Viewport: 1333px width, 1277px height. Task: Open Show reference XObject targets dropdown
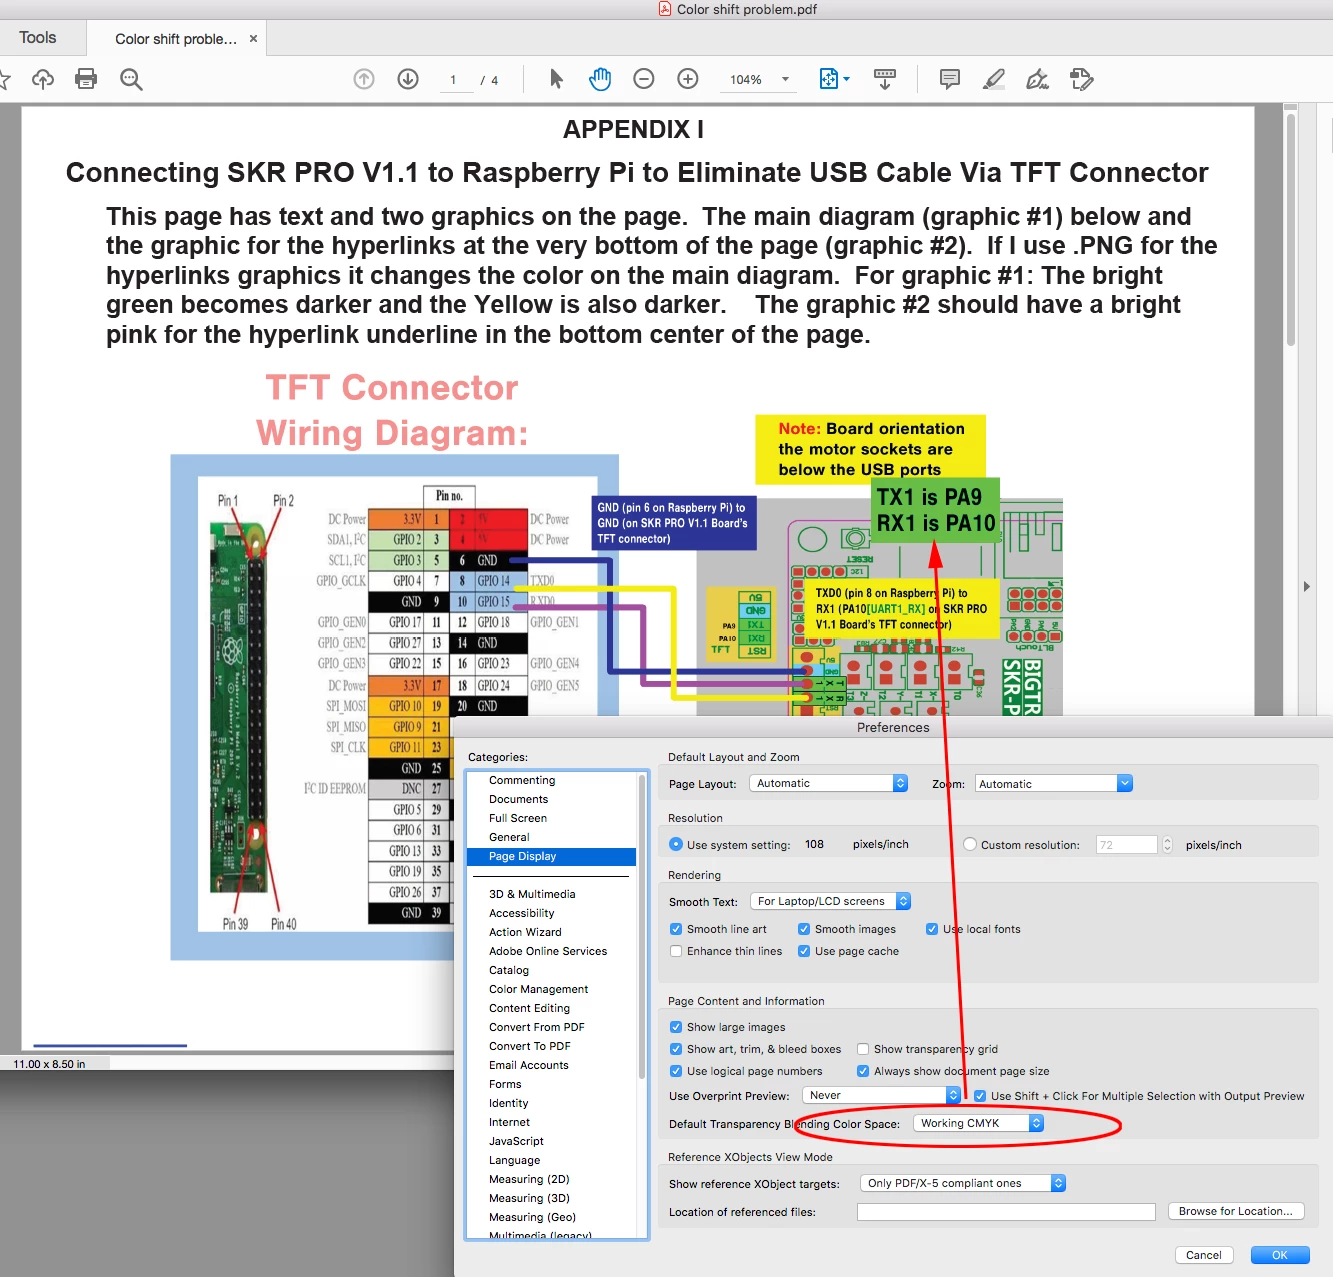963,1183
